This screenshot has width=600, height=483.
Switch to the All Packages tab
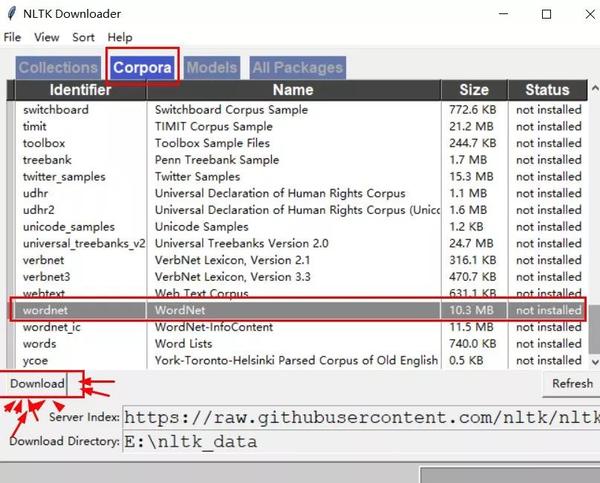point(297,68)
